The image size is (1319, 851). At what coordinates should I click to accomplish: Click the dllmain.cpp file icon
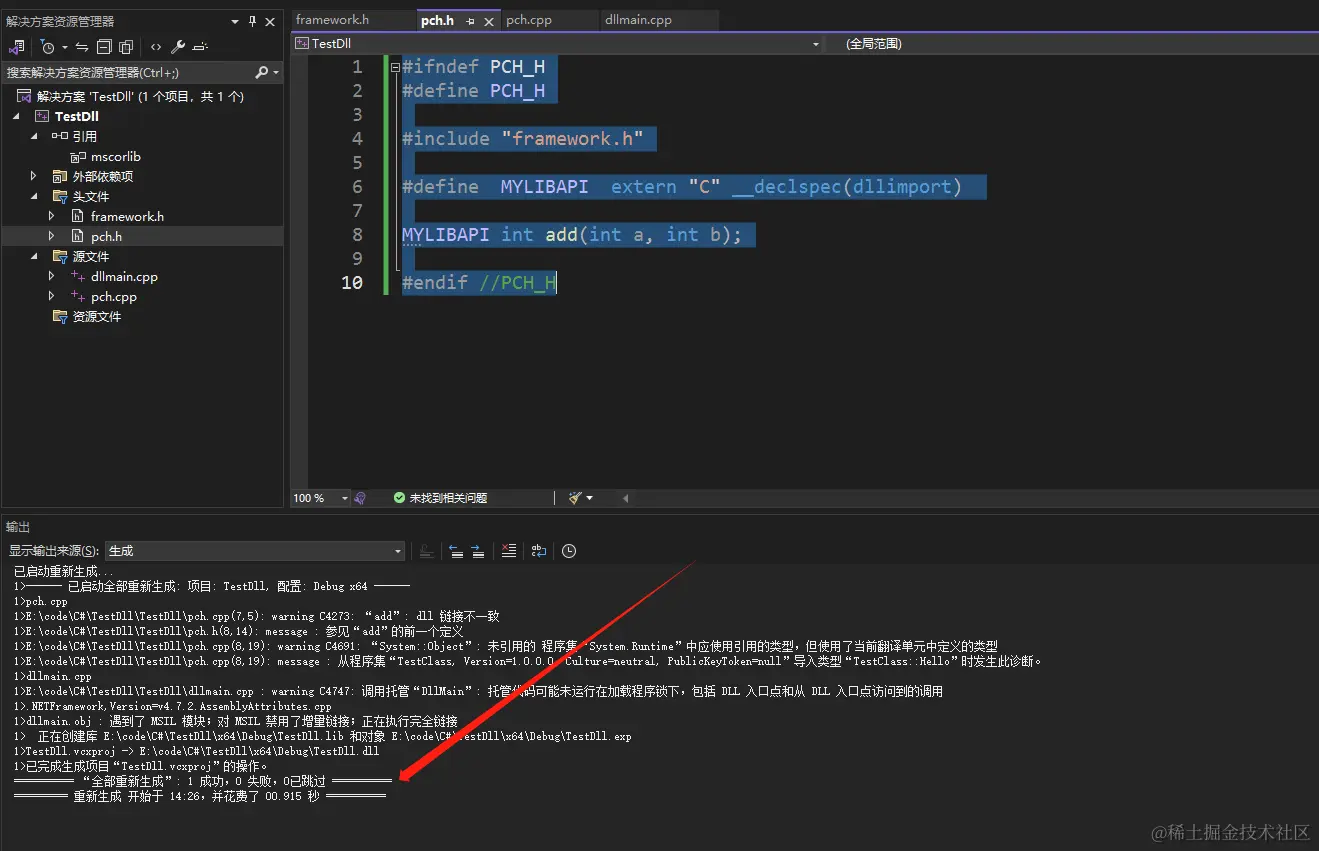(x=78, y=276)
